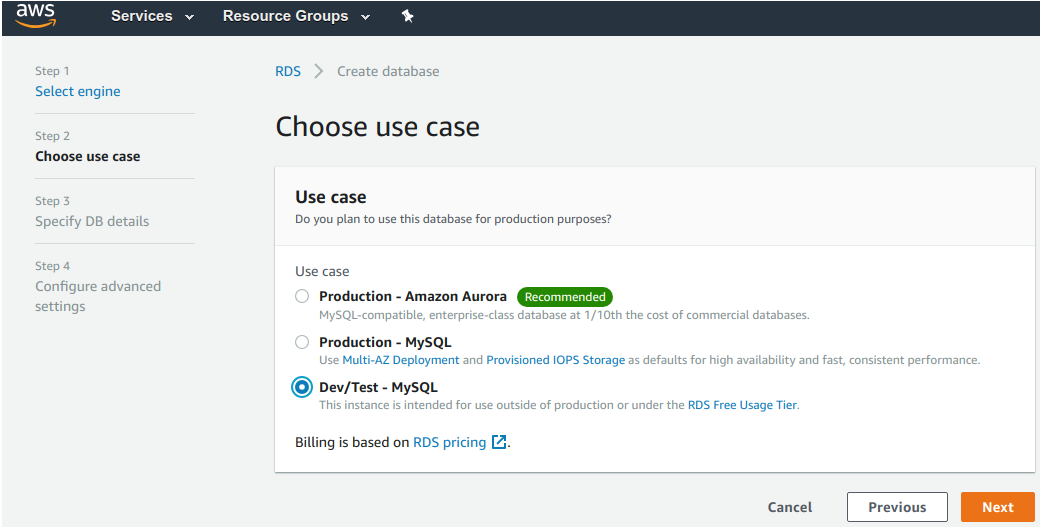Go back to Select engine step

78,91
